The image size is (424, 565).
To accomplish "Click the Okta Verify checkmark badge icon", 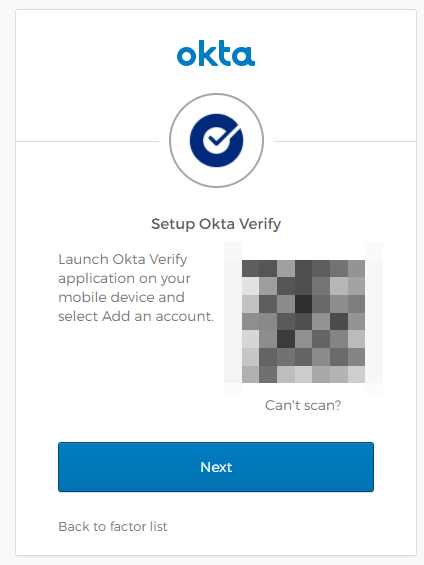I will click(x=217, y=141).
